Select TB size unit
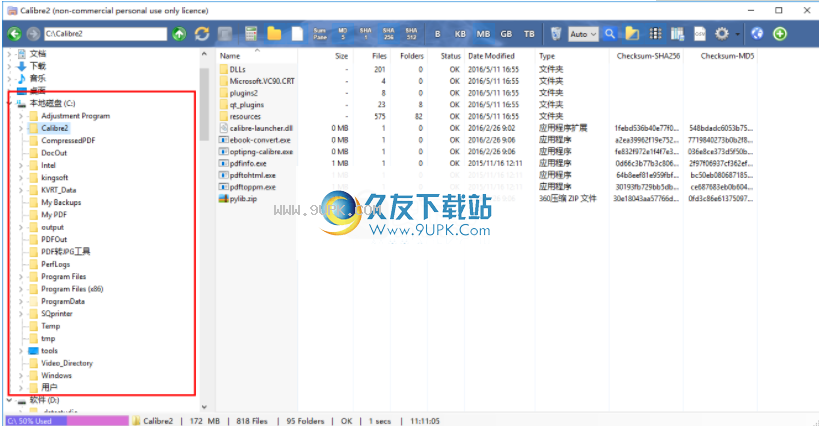Viewport: 819px width, 426px height. click(529, 34)
